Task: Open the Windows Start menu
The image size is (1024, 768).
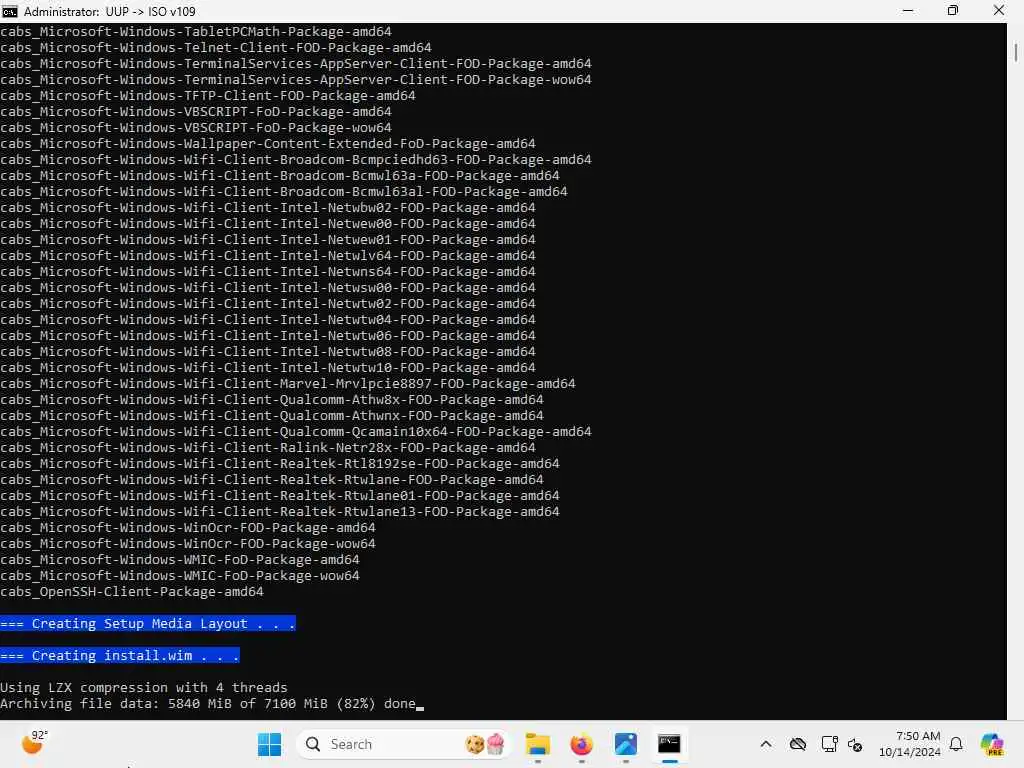Action: click(269, 744)
